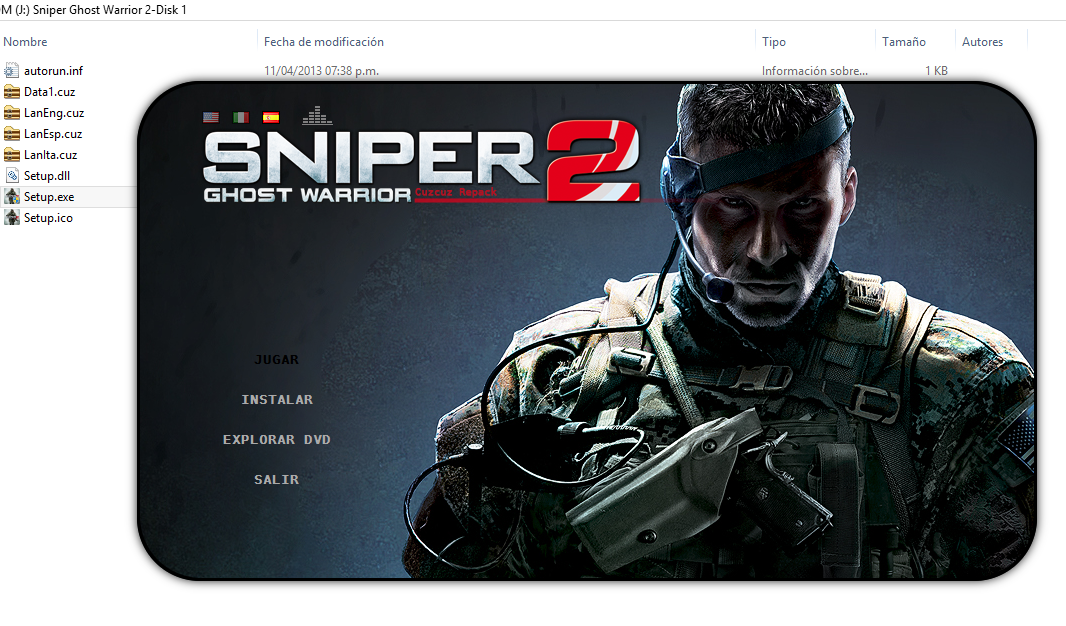Screen dimensions: 1066x626
Task: Click the Setup.exe application icon
Action: pos(12,197)
